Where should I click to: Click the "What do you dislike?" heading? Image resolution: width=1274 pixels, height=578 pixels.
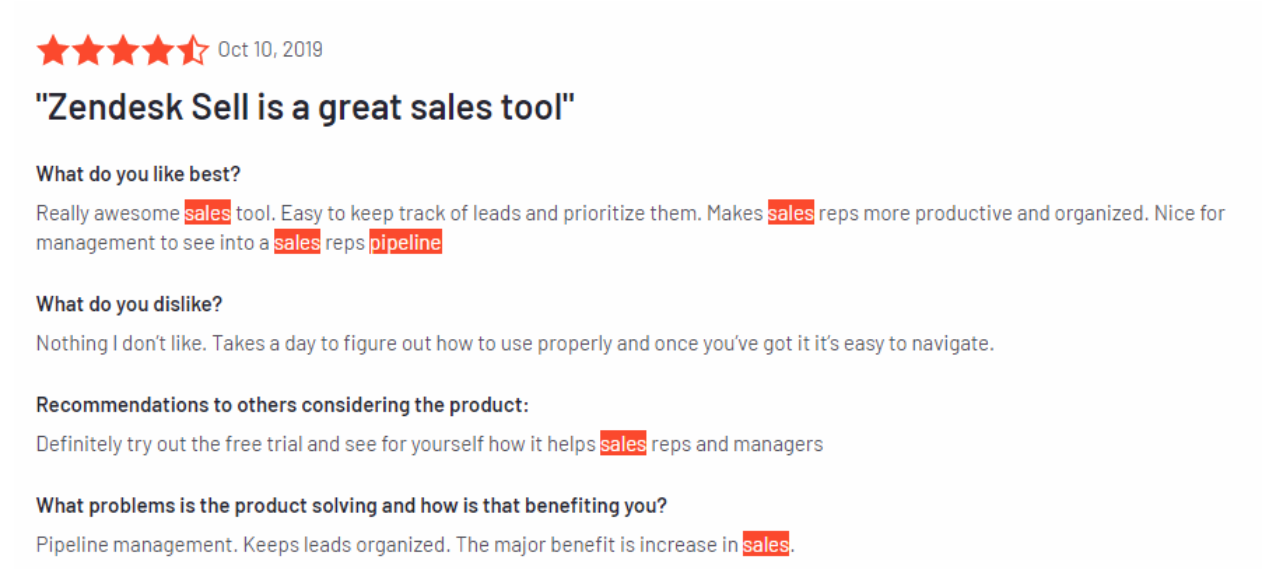point(129,304)
